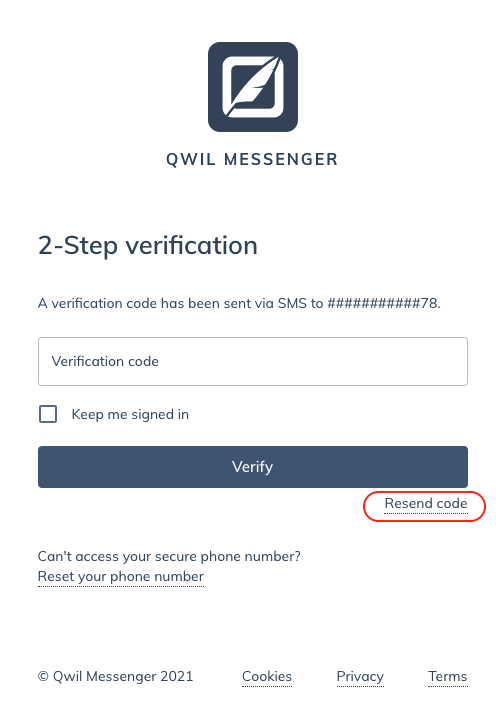Screen dimensions: 496x716
Task: Open the Cookies policy link
Action: click(267, 676)
